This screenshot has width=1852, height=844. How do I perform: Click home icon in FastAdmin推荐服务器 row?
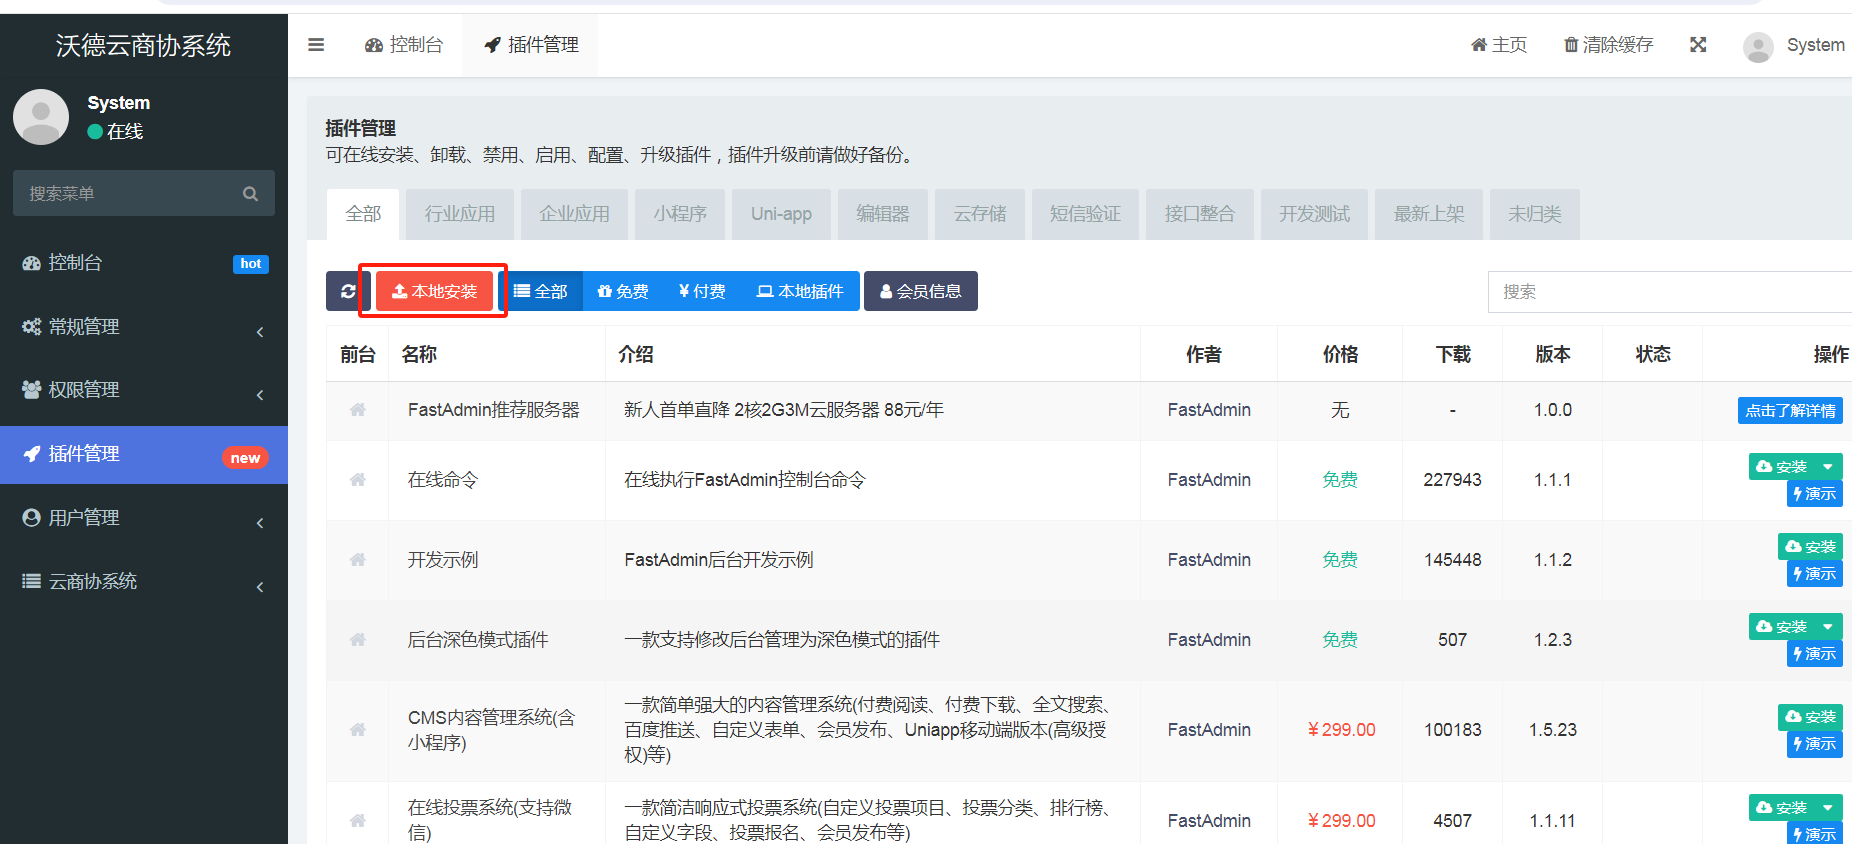point(358,410)
